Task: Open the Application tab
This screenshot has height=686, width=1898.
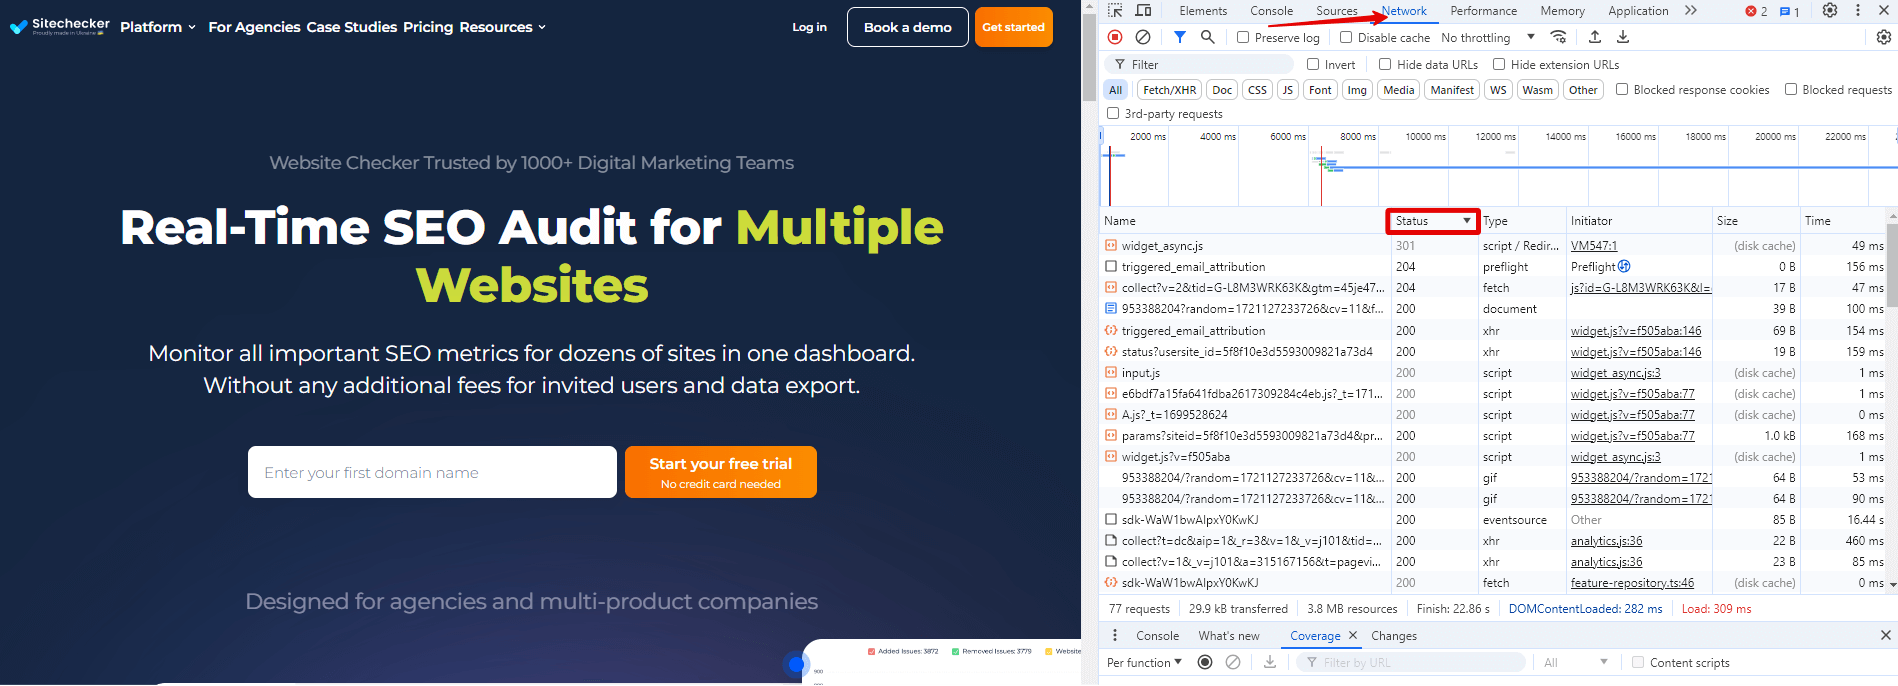Action: (1638, 11)
